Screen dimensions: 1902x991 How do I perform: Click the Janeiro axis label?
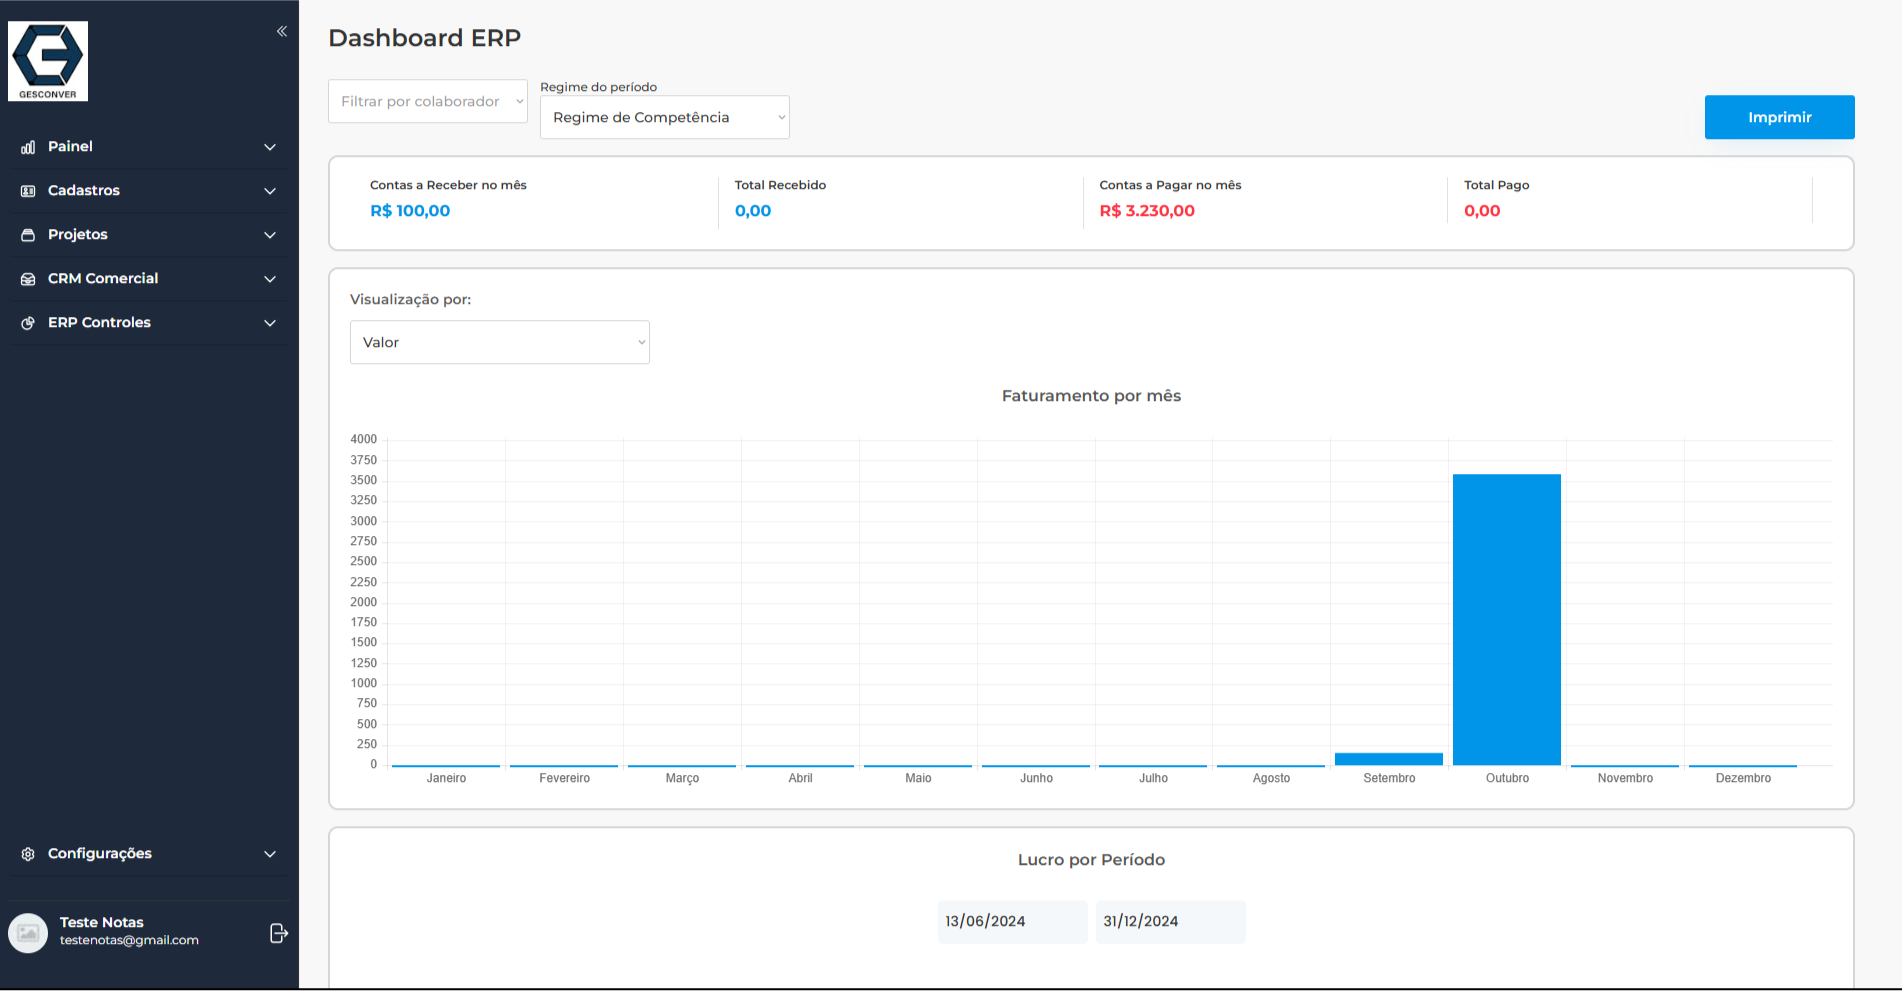point(446,778)
